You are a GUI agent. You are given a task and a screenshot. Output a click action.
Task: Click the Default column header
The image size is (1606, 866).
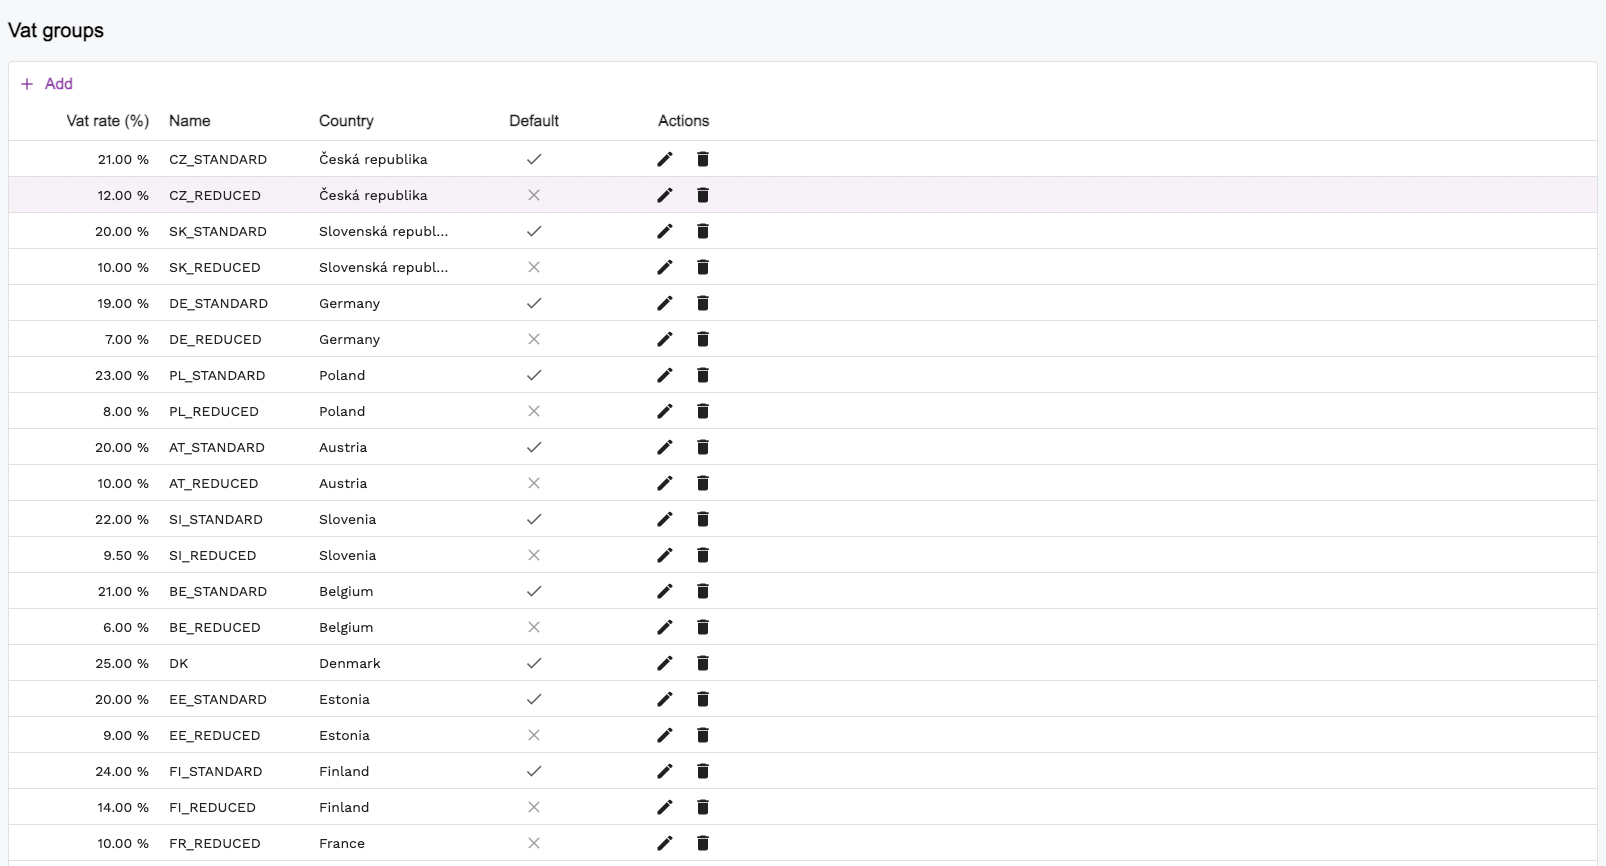(534, 121)
